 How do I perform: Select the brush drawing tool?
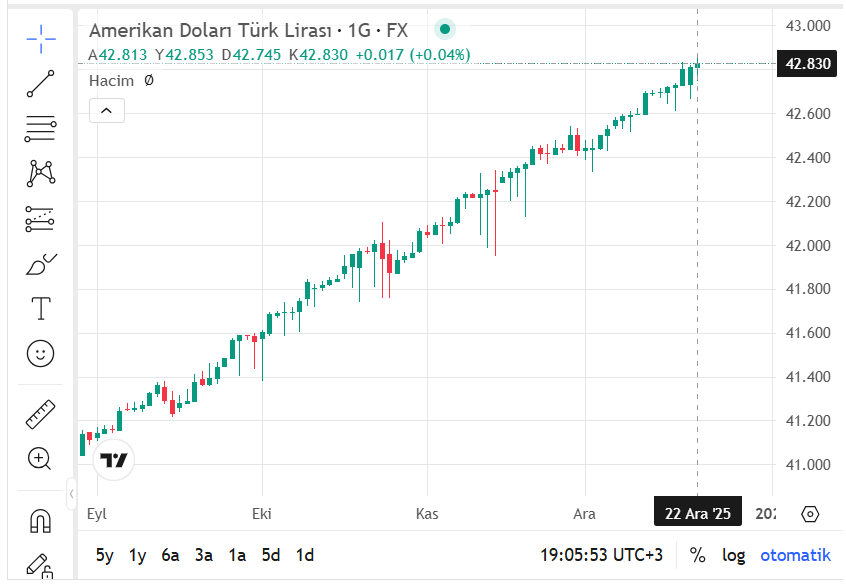click(x=41, y=264)
